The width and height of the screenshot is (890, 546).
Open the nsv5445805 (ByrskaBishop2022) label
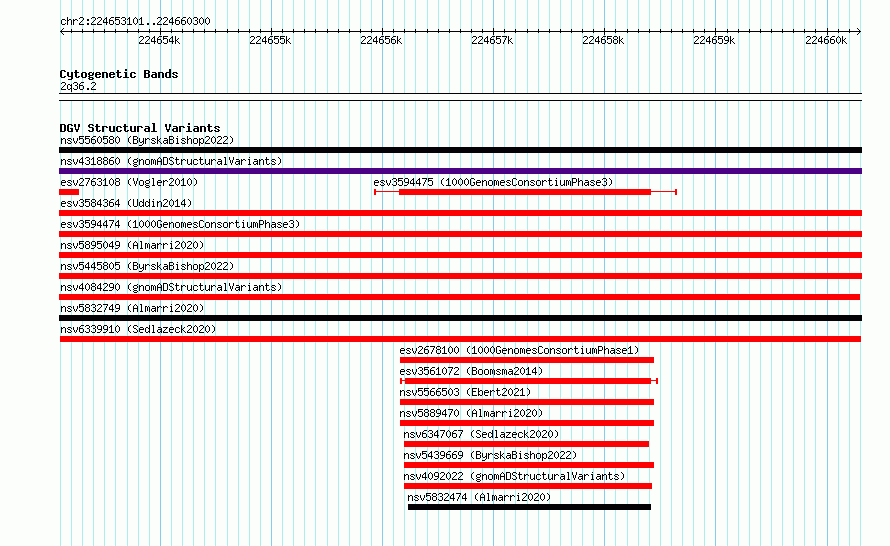[x=147, y=266]
